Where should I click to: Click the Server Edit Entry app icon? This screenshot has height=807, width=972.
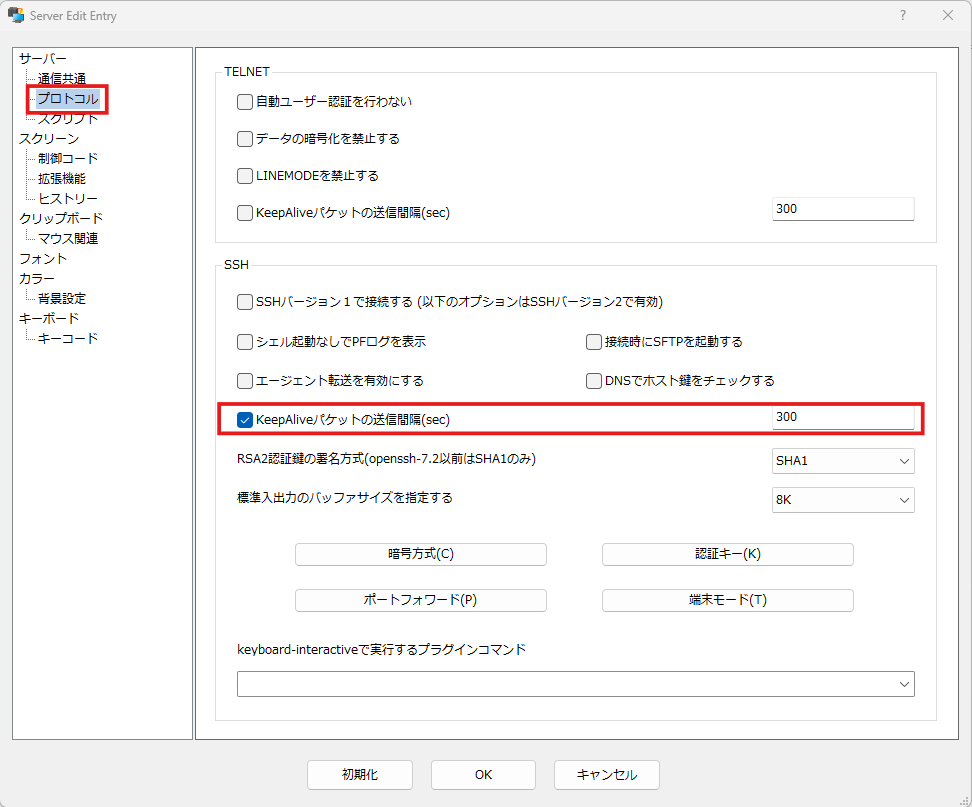pos(15,15)
